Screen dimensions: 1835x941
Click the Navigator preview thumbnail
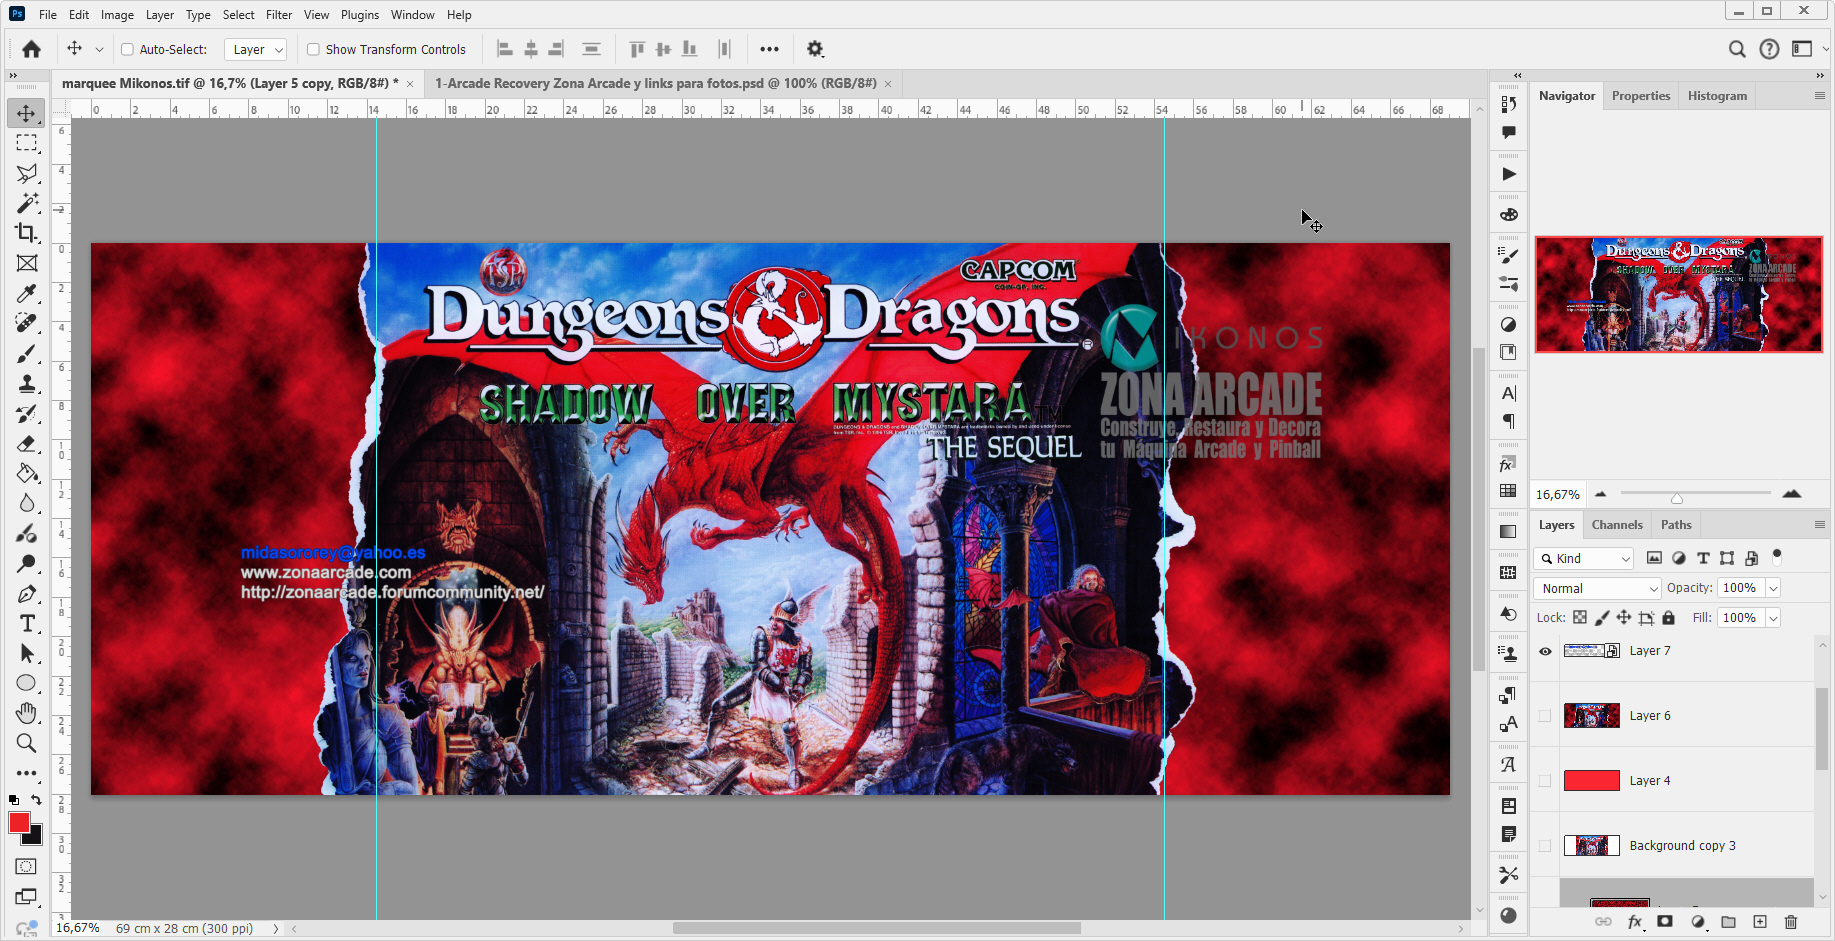pos(1678,294)
